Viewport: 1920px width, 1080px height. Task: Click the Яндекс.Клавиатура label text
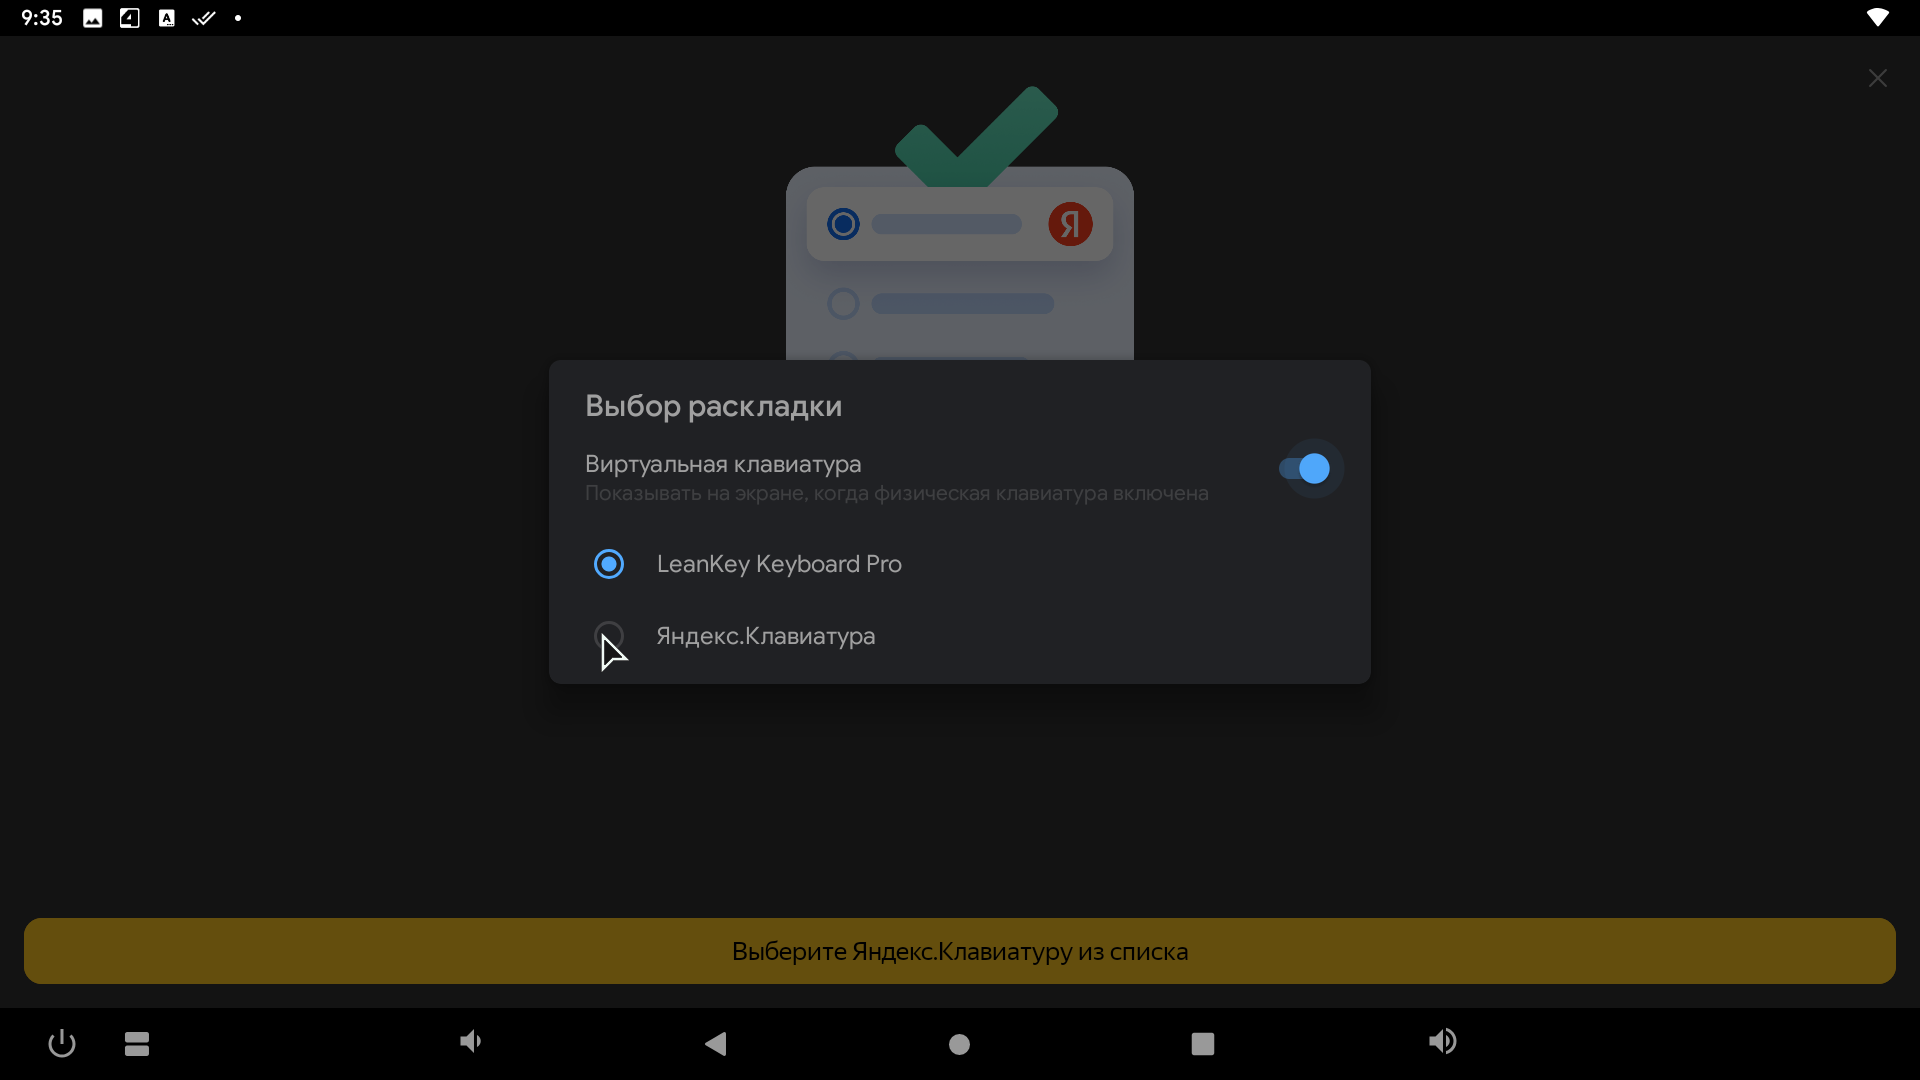click(766, 636)
